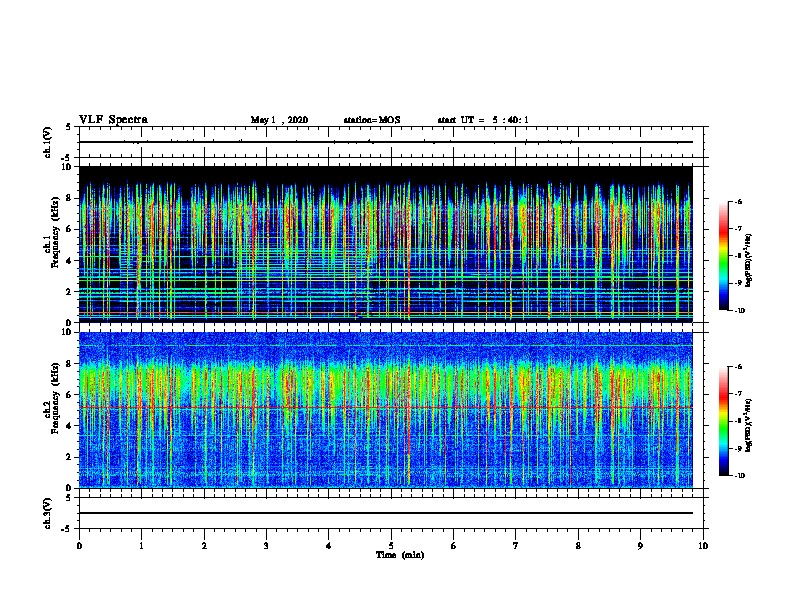
Task: Click the ch.2 frequency tick label "4"
Action: (x=69, y=426)
